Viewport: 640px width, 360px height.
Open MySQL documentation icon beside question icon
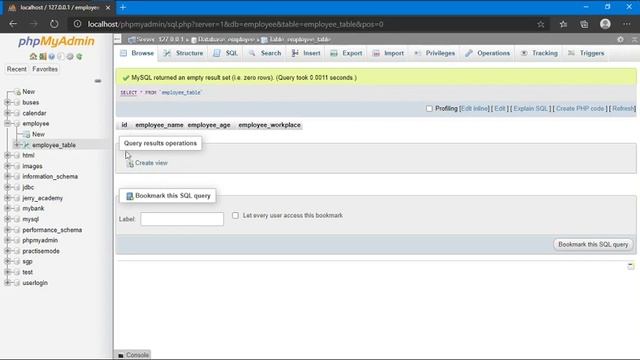tap(61, 56)
